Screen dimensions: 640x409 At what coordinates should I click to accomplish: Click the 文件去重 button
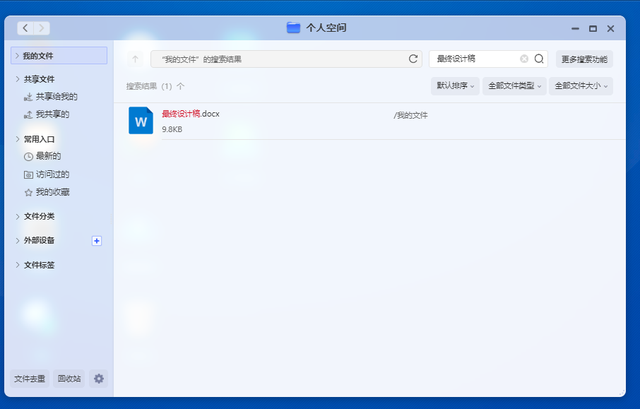coord(29,379)
